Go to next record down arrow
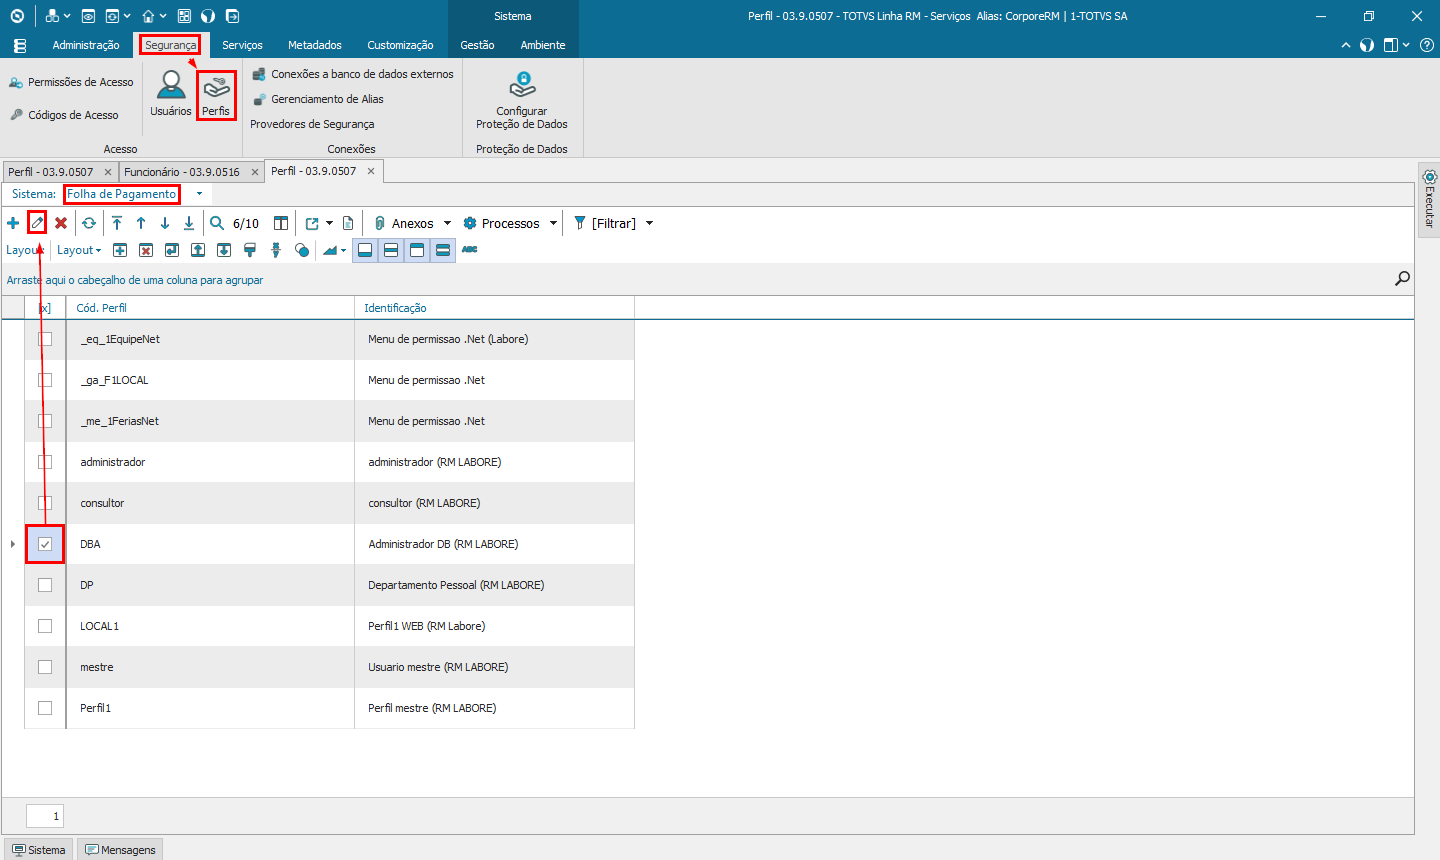Image resolution: width=1440 pixels, height=860 pixels. click(165, 223)
